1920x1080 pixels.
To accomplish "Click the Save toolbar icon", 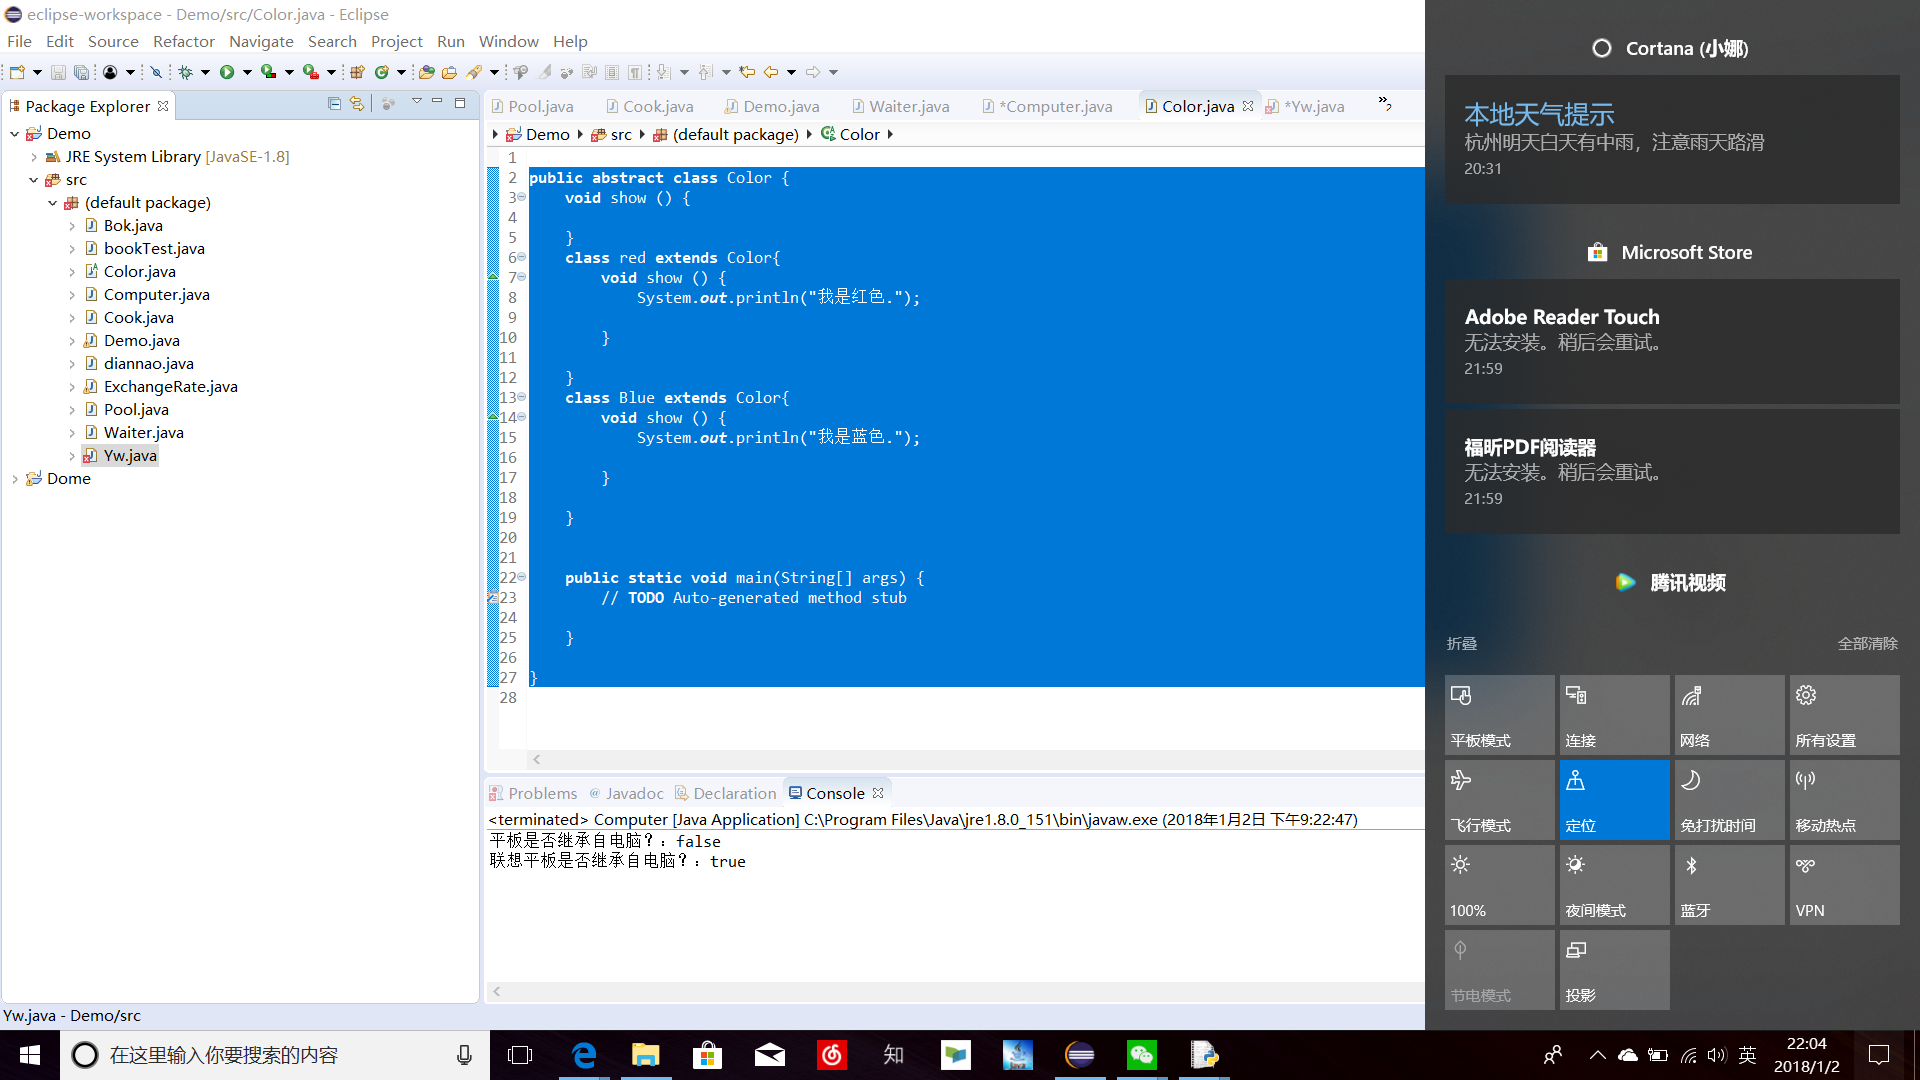I will 58,72.
